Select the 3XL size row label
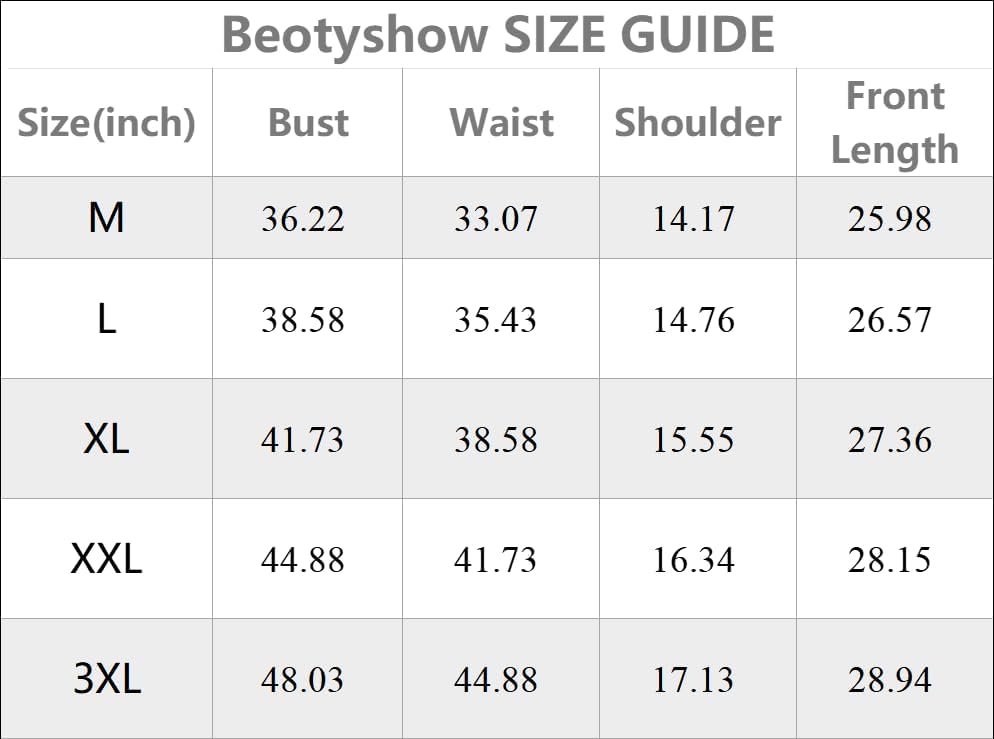Viewport: 994px width, 739px height. (106, 679)
